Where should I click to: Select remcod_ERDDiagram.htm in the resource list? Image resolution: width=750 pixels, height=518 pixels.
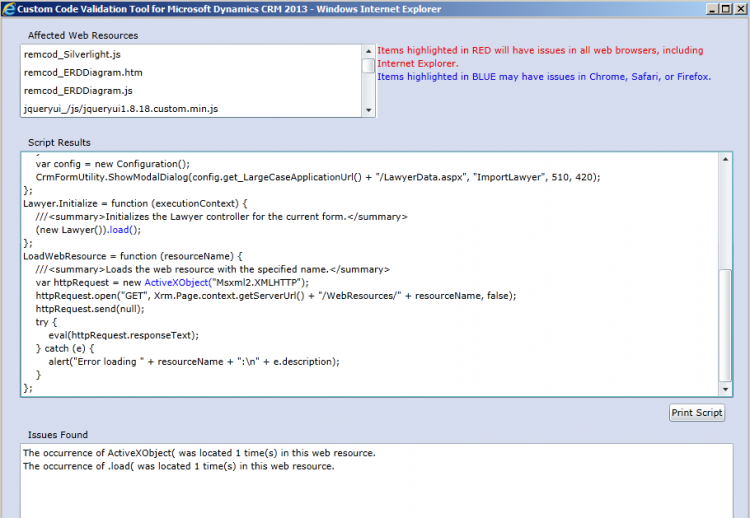83,73
